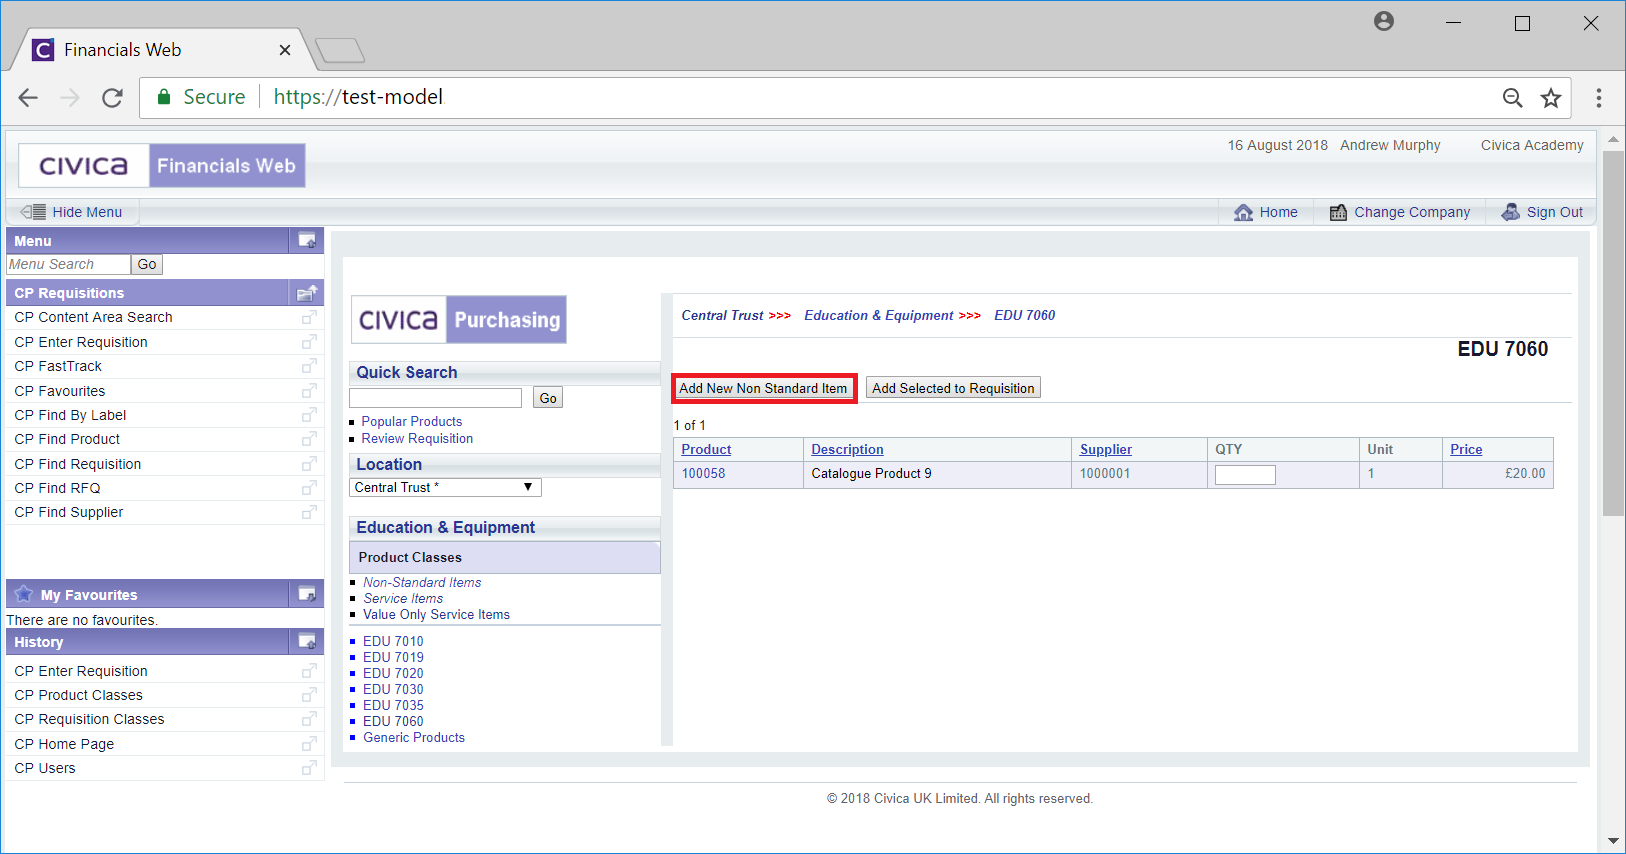
Task: Open the browser zoom magnifier icon
Action: [x=1513, y=97]
